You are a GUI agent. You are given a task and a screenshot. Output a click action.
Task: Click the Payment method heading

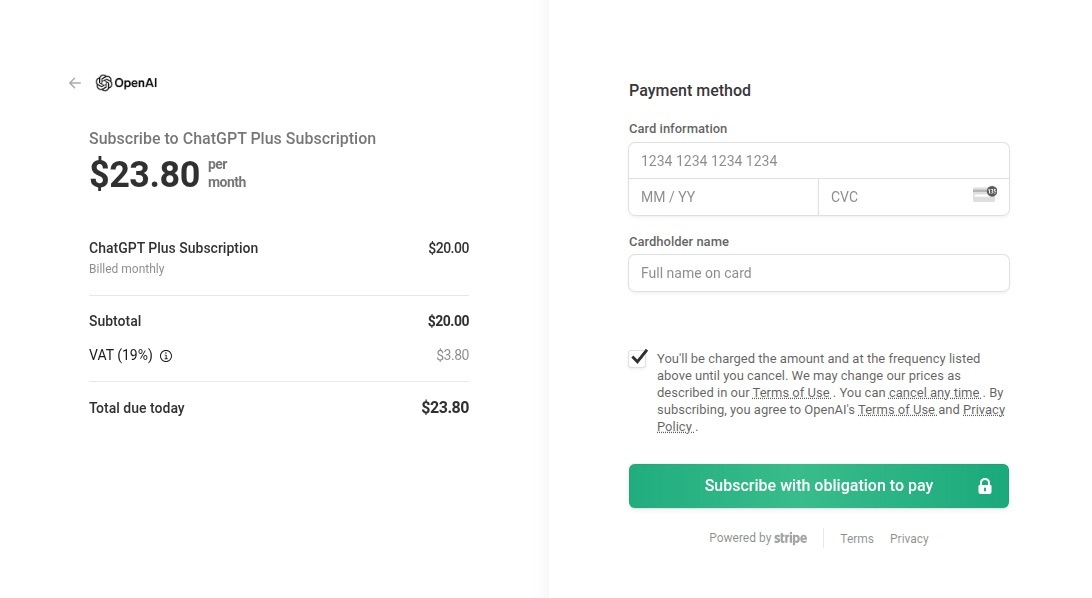click(689, 90)
